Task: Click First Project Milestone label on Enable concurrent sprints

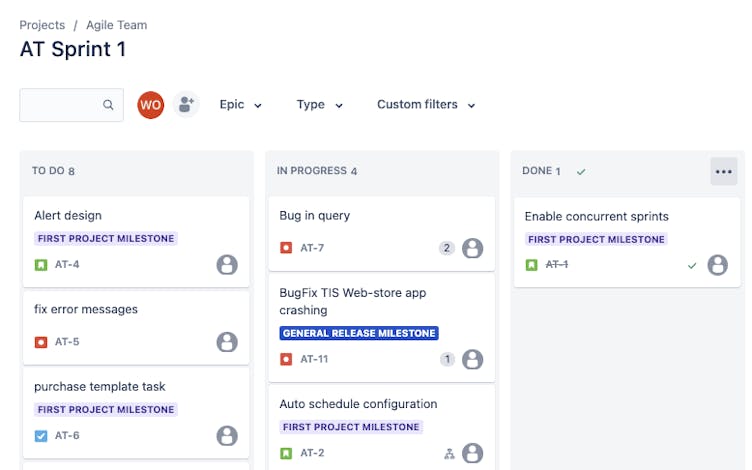Action: pyautogui.click(x=596, y=239)
